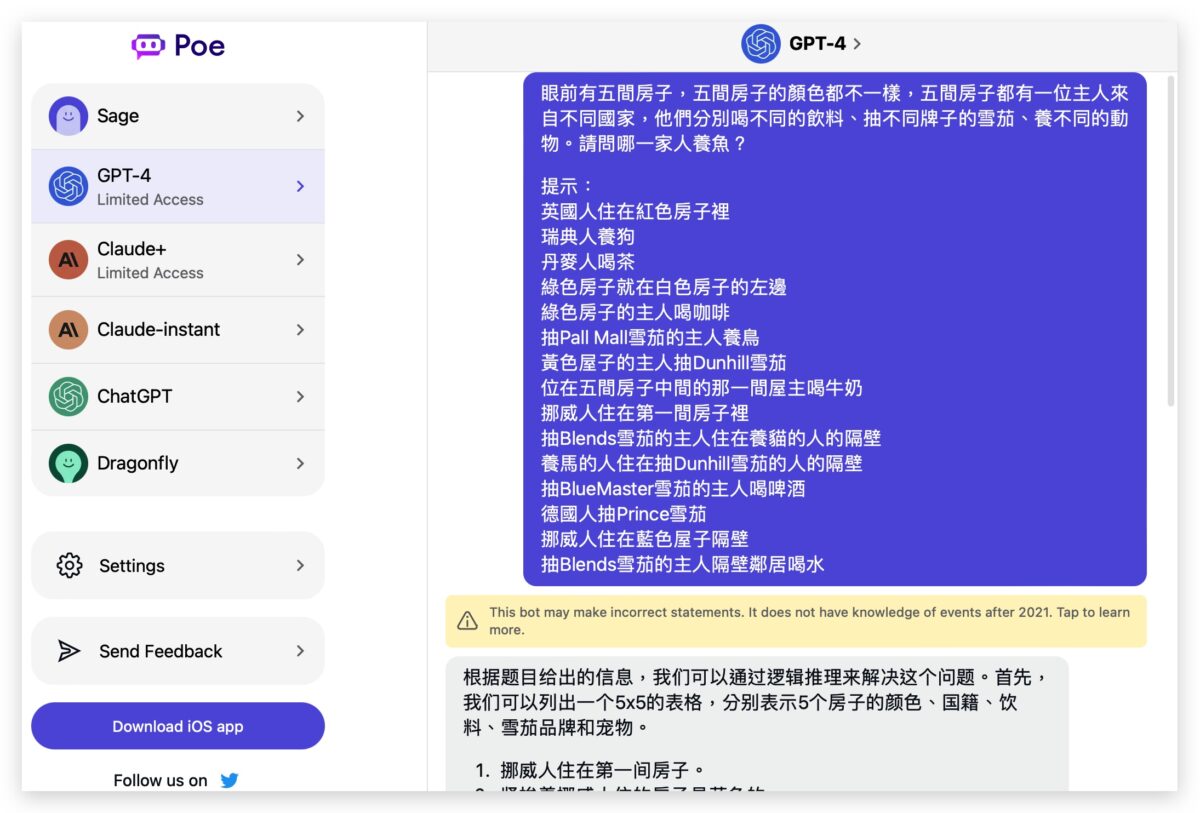This screenshot has width=1200, height=813.
Task: Click the hint line '瑞典人養狗'
Action: [588, 237]
